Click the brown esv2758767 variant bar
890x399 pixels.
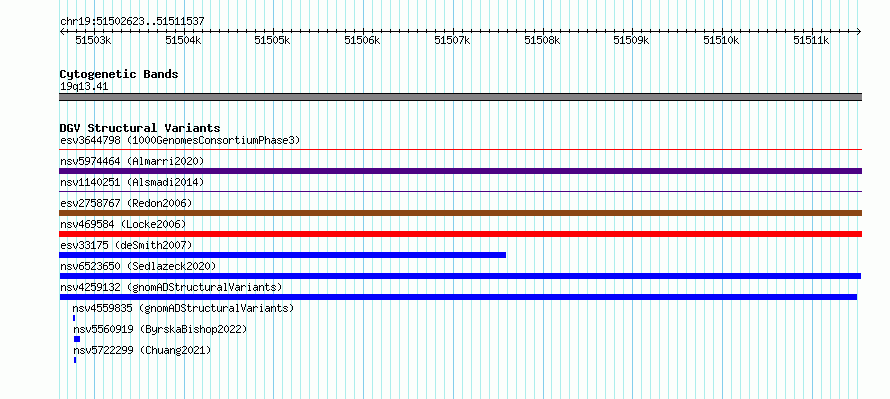coord(460,213)
